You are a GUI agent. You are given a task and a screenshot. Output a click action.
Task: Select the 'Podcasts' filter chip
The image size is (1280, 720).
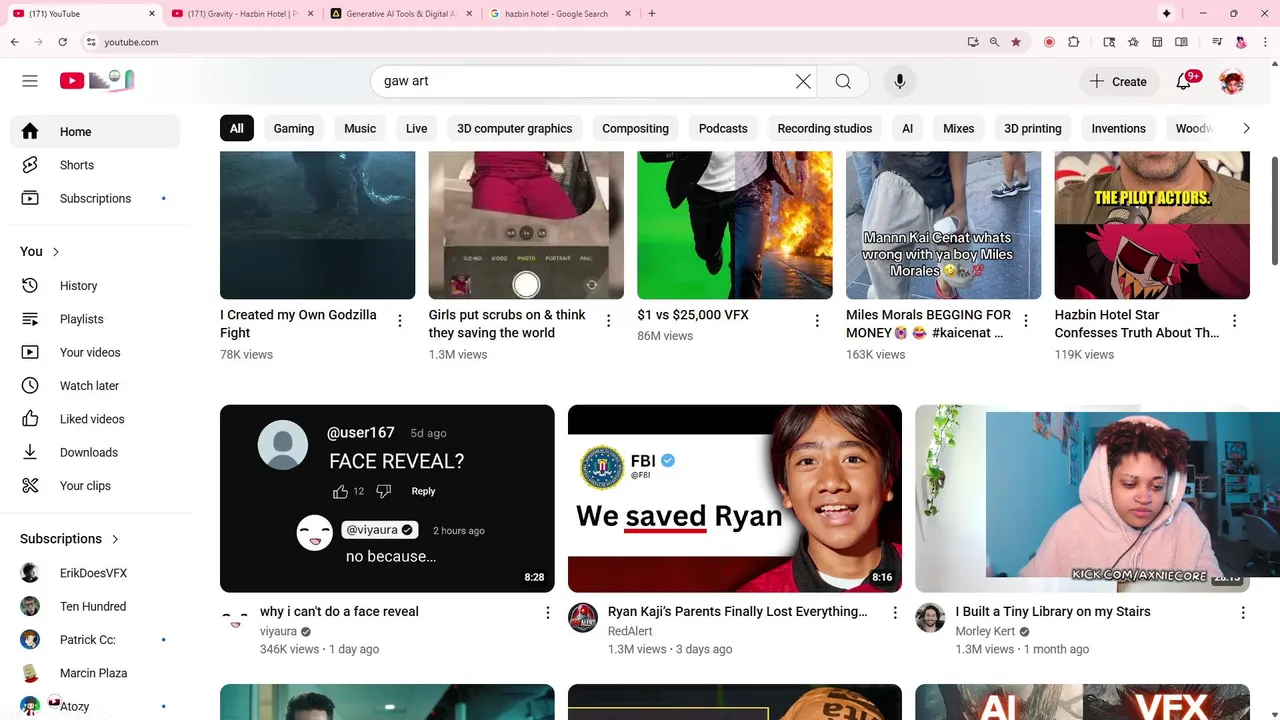click(x=723, y=128)
